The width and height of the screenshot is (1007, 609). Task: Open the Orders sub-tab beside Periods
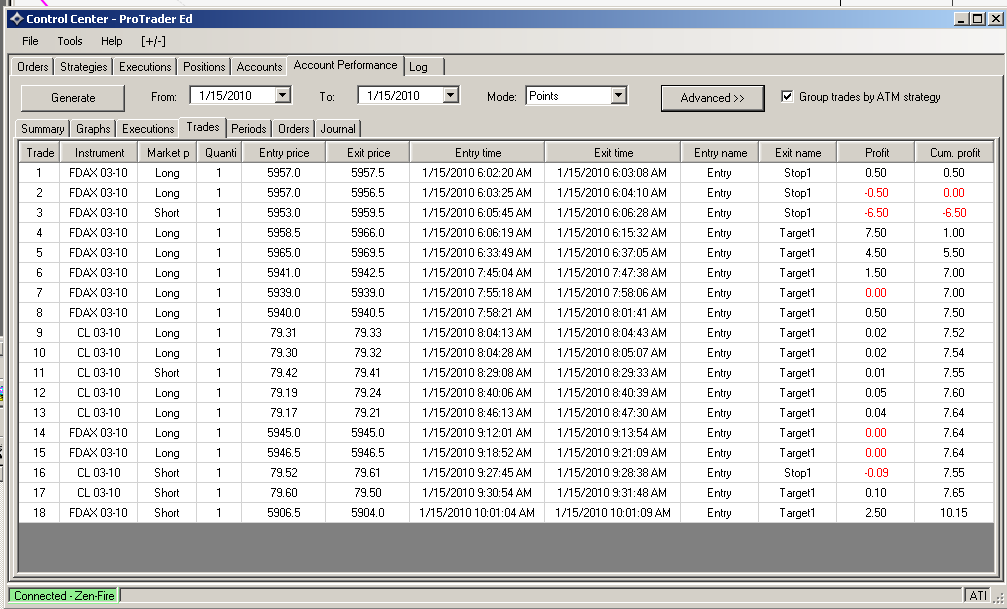pos(293,129)
